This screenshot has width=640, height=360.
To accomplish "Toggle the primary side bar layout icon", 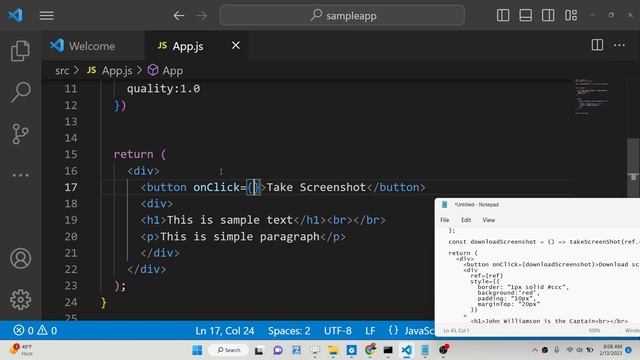I will pyautogui.click(x=503, y=16).
